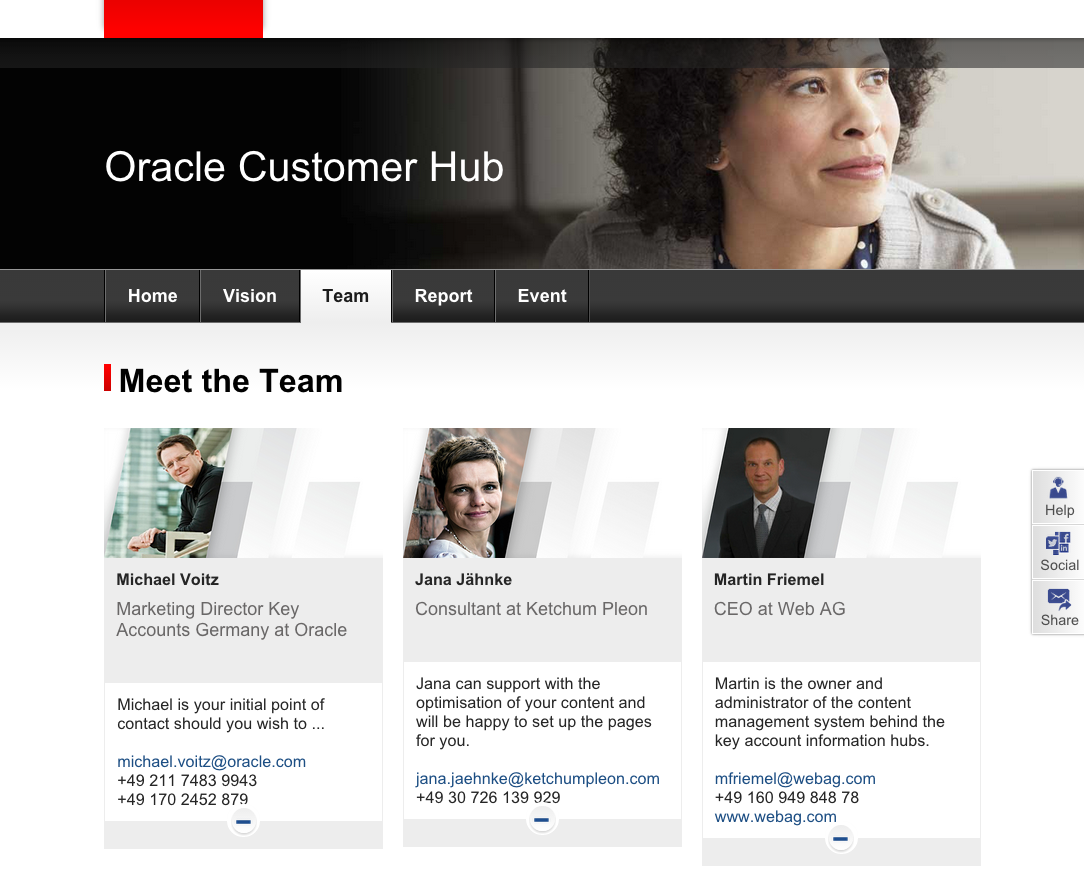Click 'Jana can support with the' description
Viewport: 1084px width, 886px height.
point(533,712)
